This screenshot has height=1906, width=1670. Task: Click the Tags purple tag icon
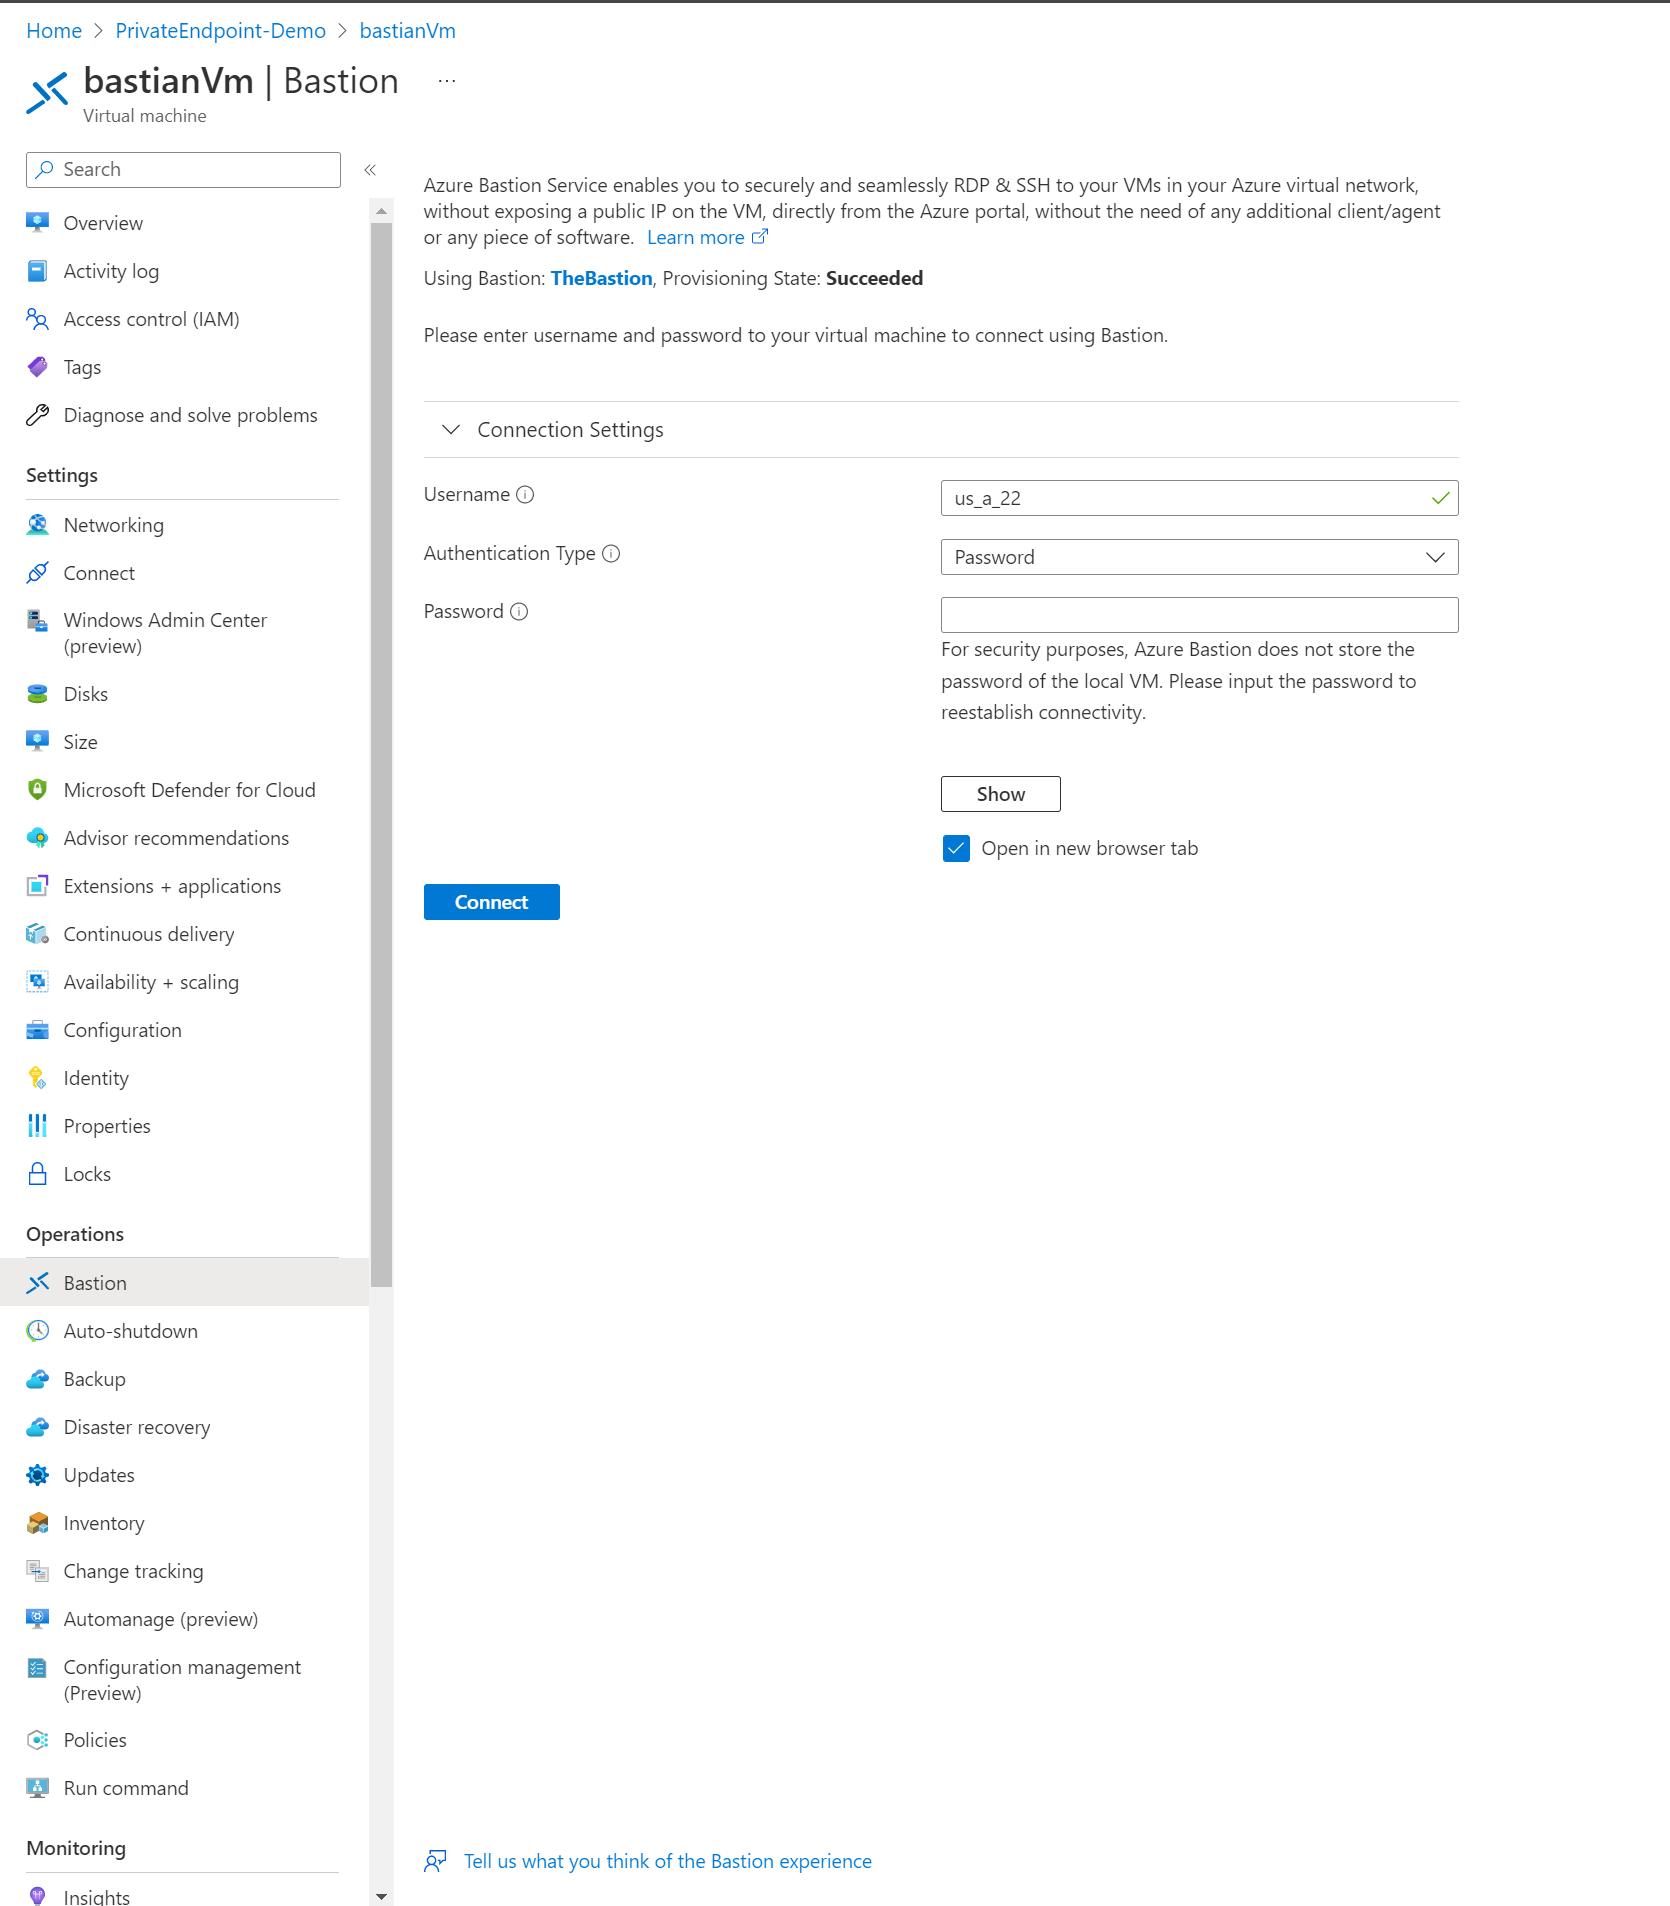[38, 367]
